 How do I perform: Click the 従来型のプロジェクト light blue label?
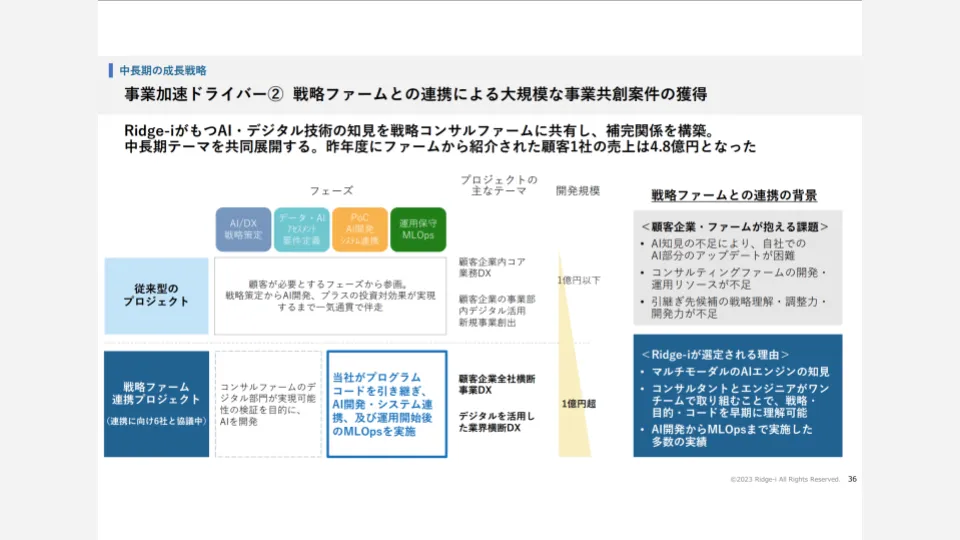(x=156, y=296)
